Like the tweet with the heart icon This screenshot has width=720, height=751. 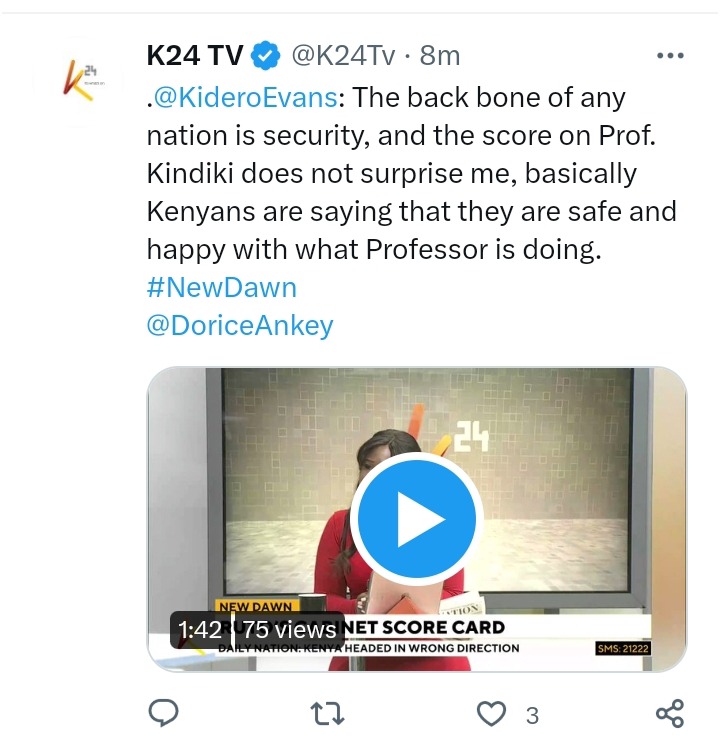click(491, 714)
